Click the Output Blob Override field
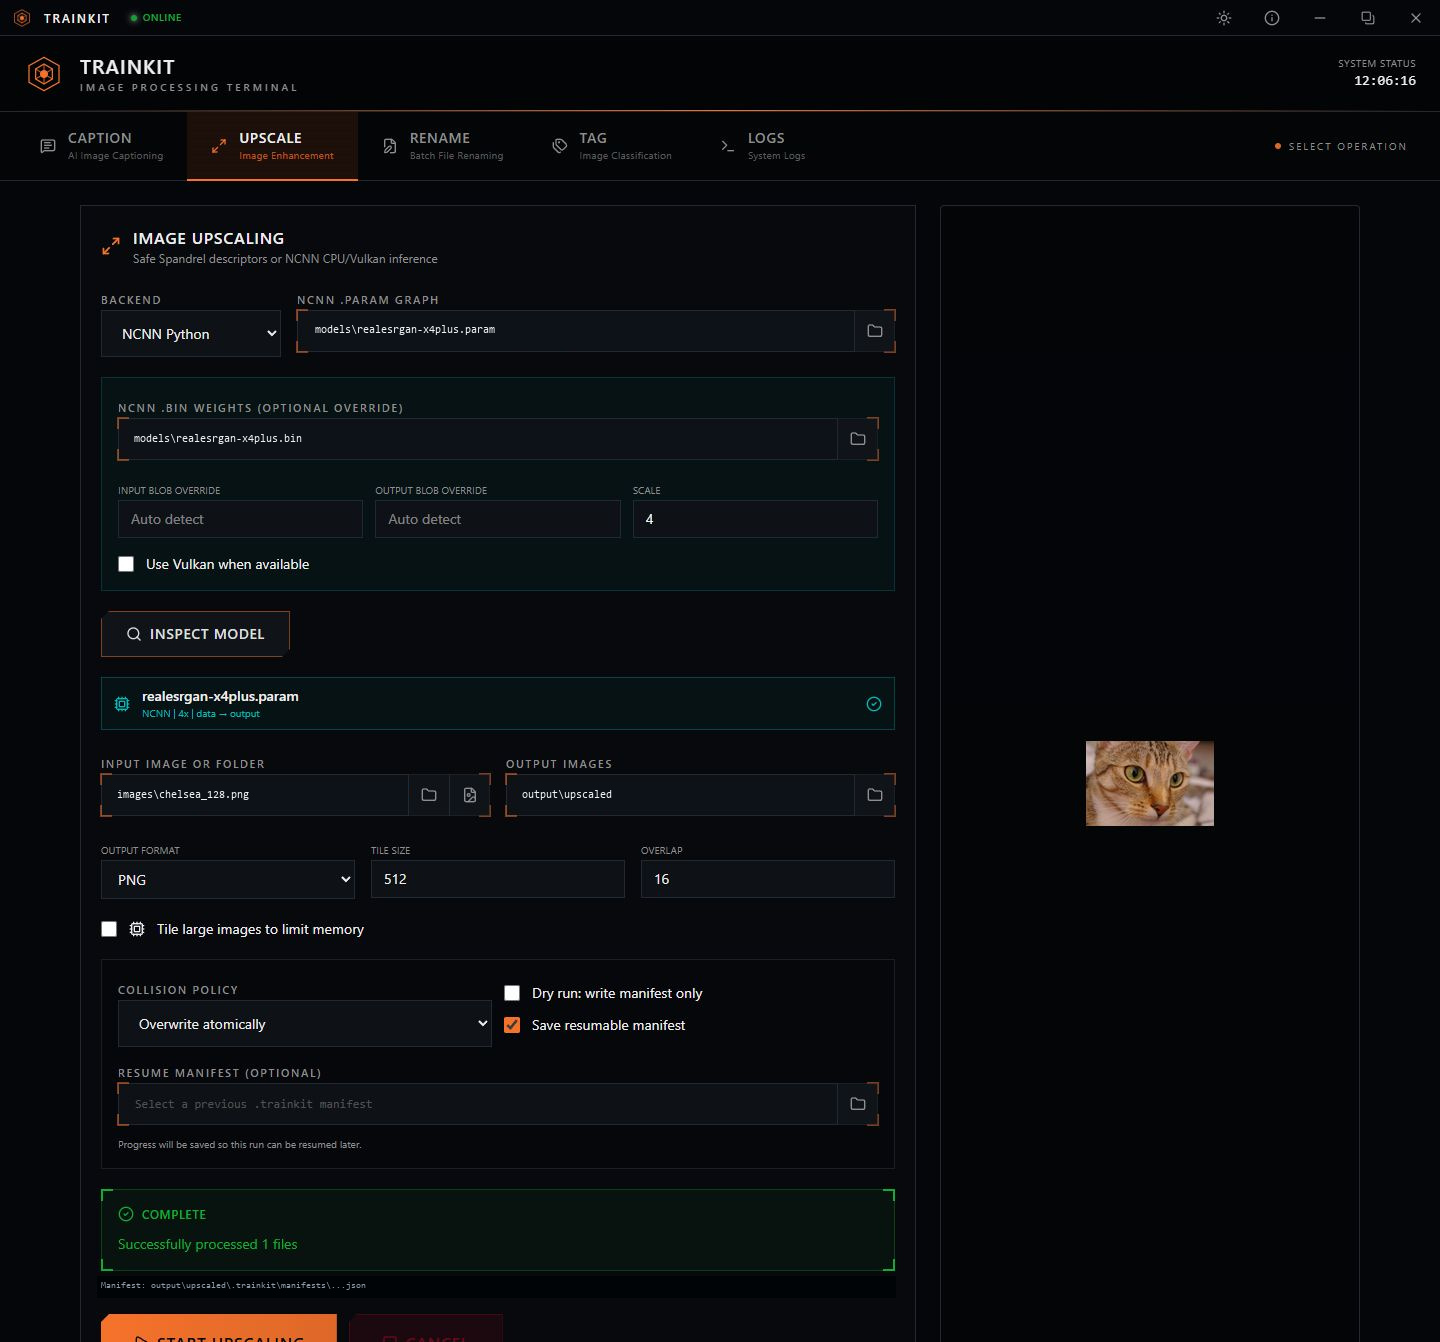The height and width of the screenshot is (1342, 1440). click(x=498, y=519)
